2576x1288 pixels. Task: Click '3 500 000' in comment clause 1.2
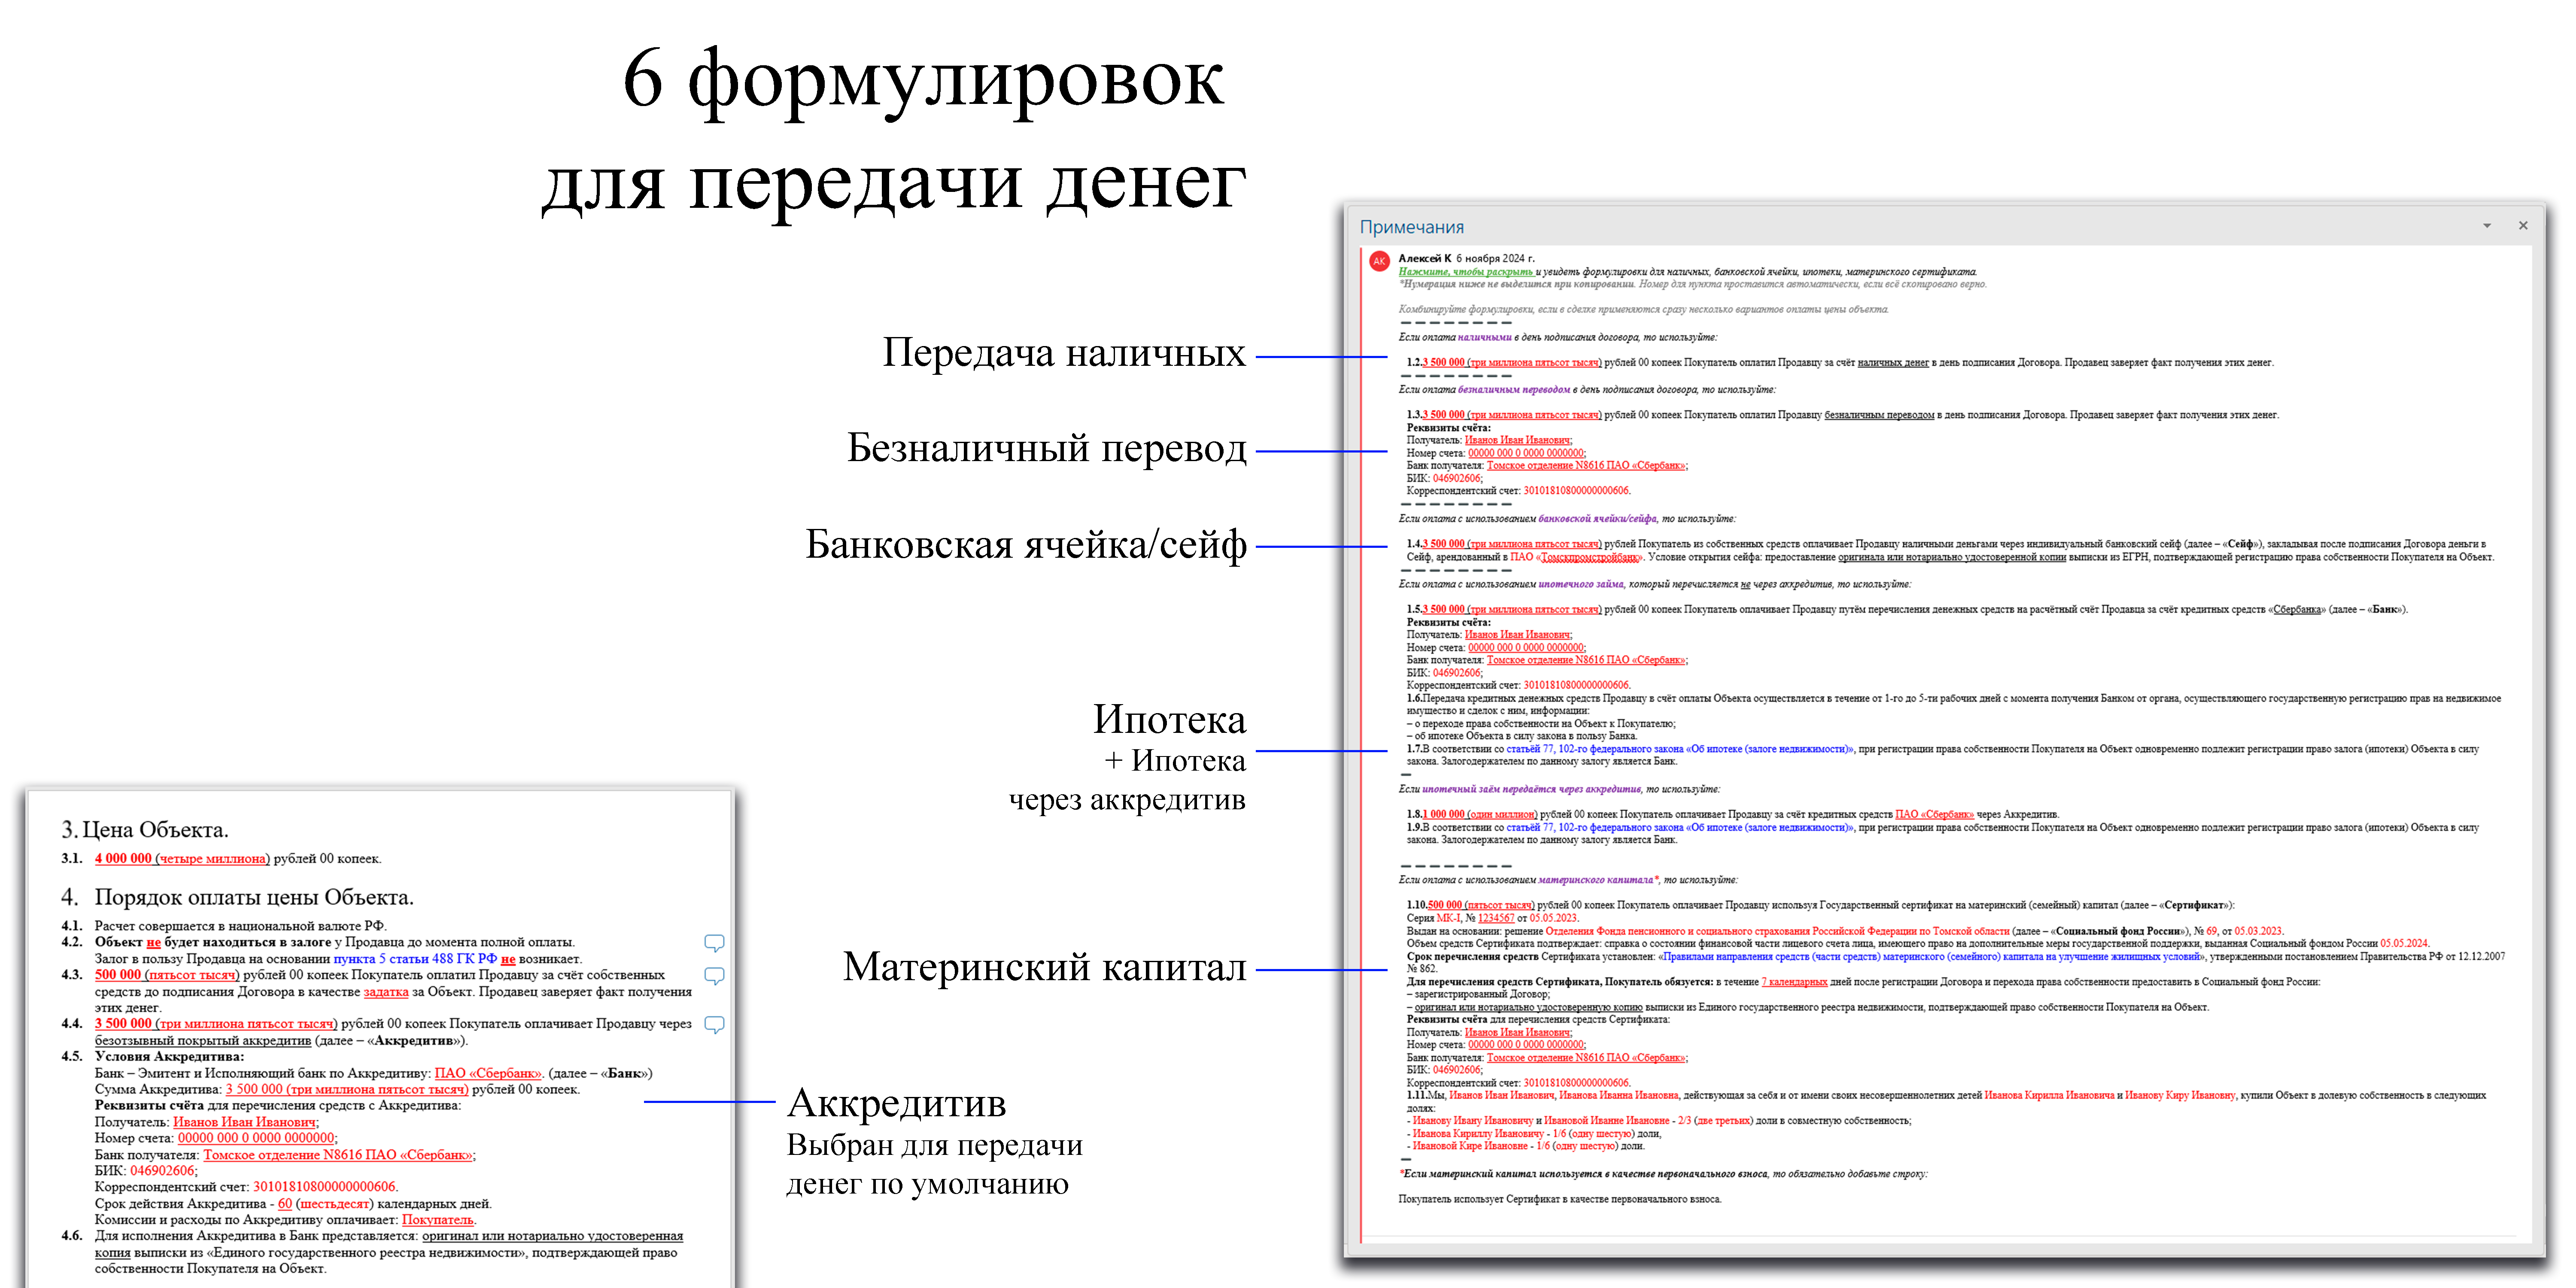click(1443, 363)
